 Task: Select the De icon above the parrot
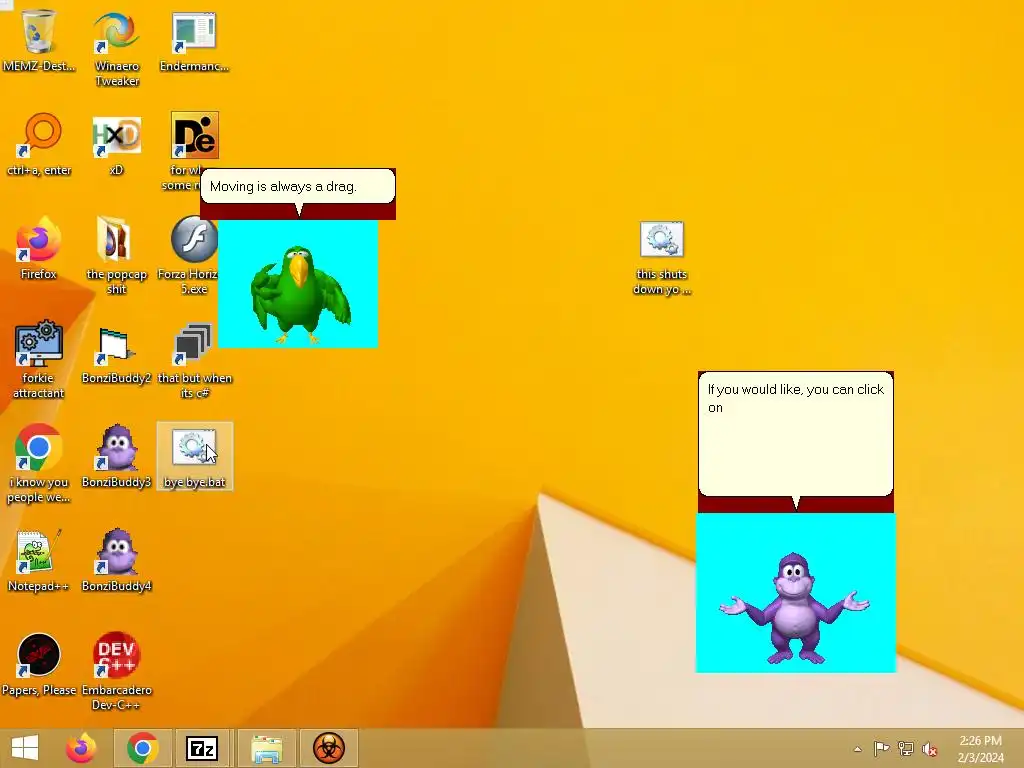click(x=195, y=135)
